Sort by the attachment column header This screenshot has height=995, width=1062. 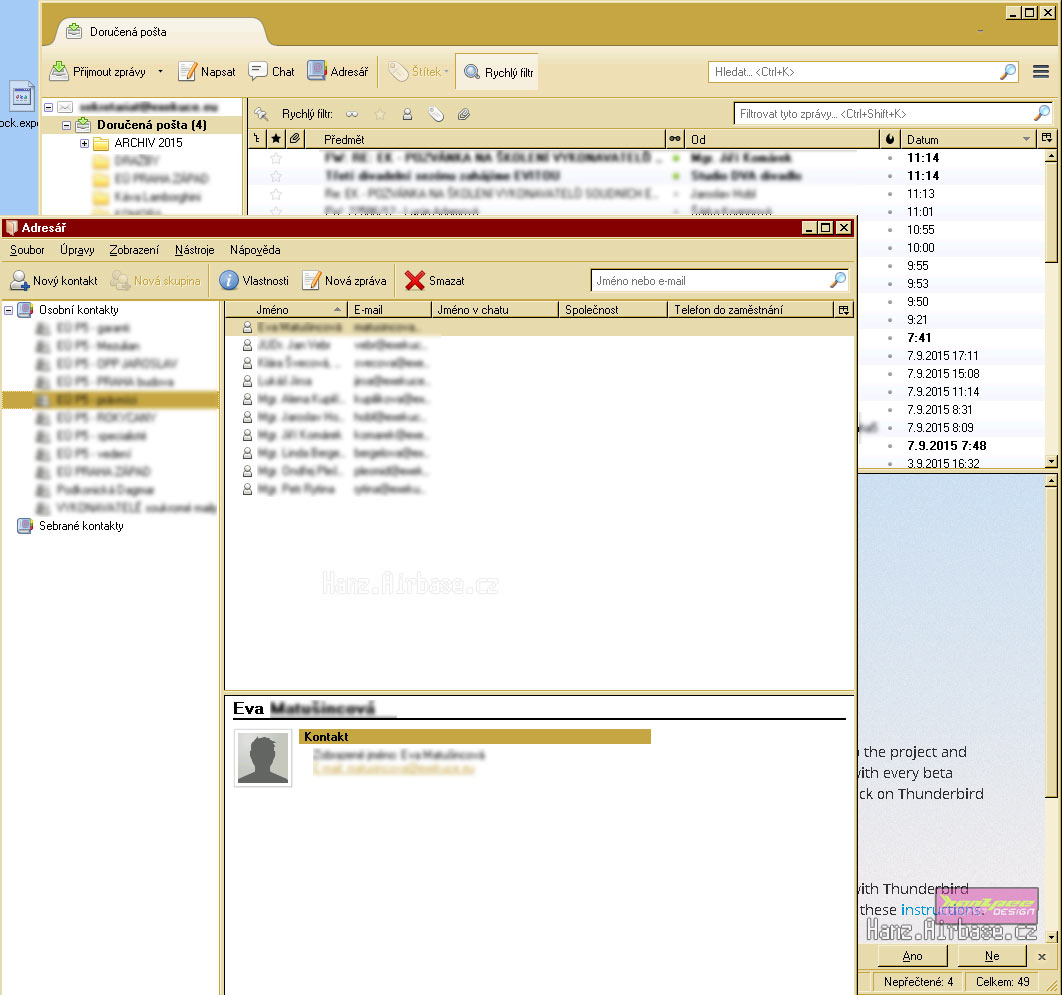coord(295,139)
